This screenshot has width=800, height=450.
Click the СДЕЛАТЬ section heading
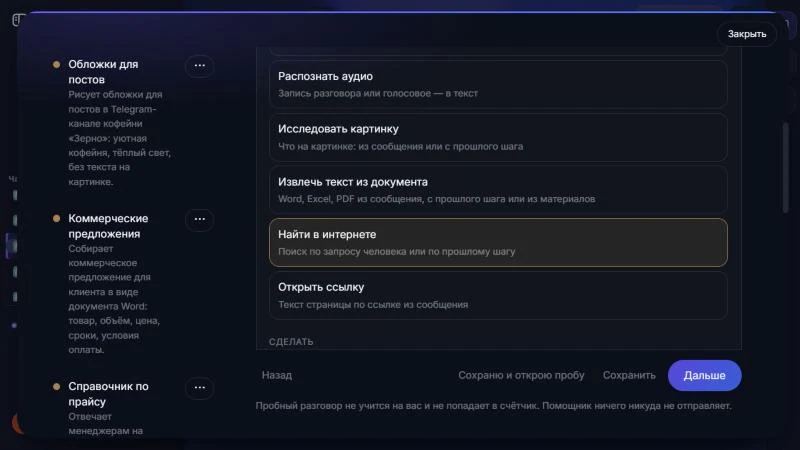(x=291, y=341)
